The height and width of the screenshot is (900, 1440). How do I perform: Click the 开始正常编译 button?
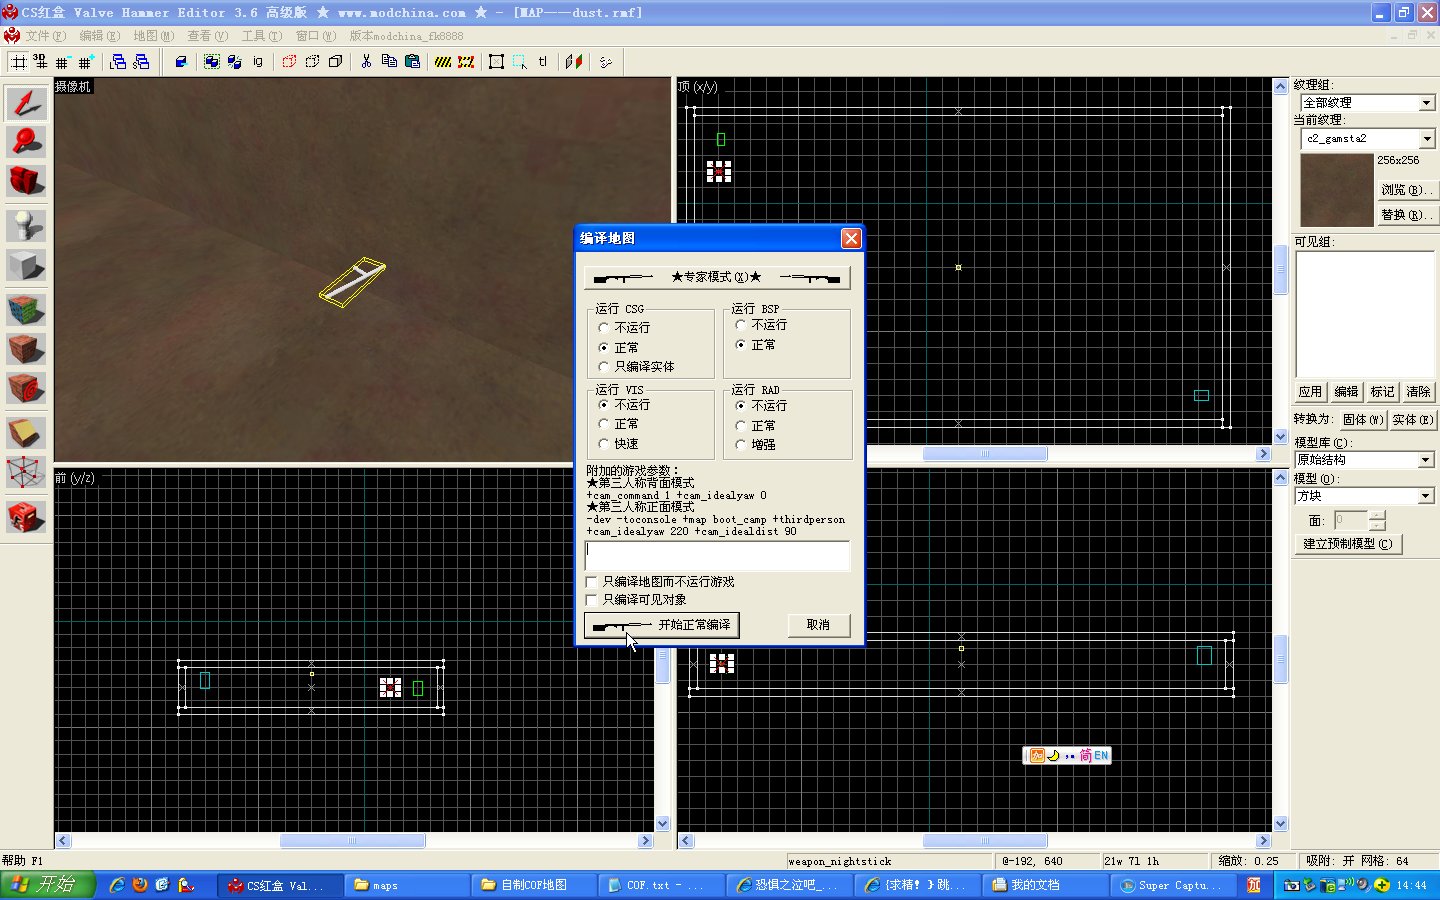tap(661, 625)
